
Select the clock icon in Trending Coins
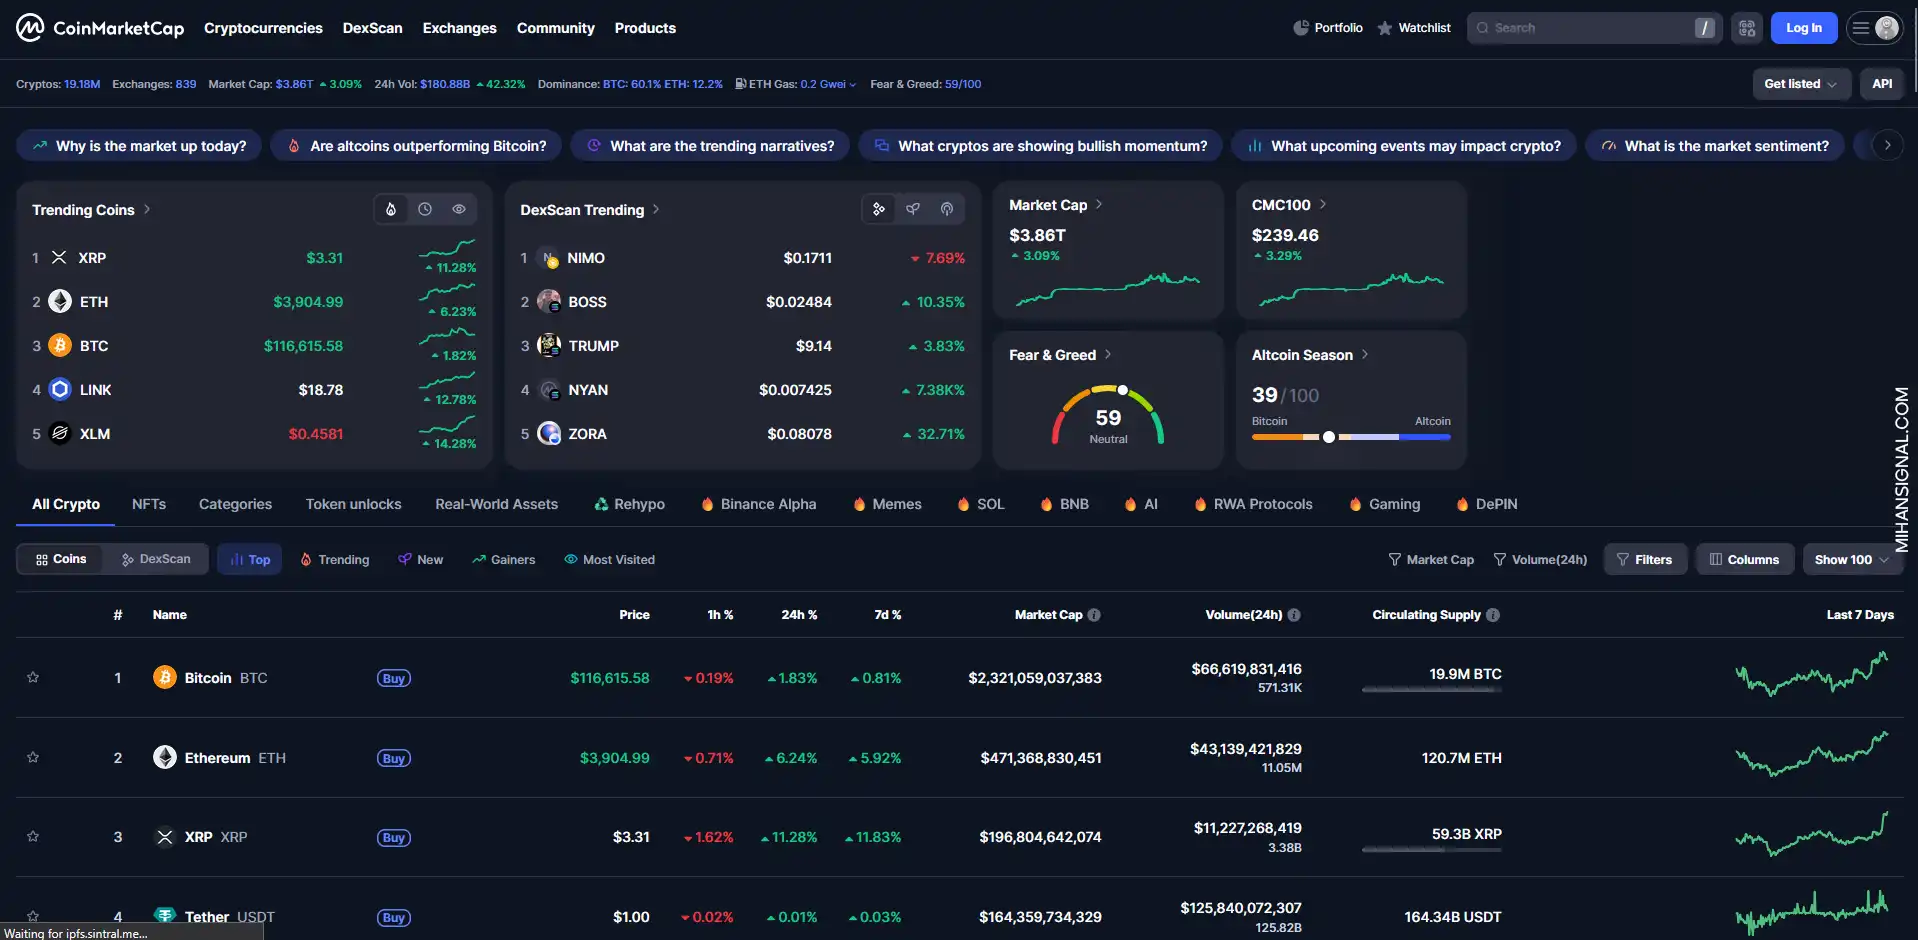tap(425, 209)
